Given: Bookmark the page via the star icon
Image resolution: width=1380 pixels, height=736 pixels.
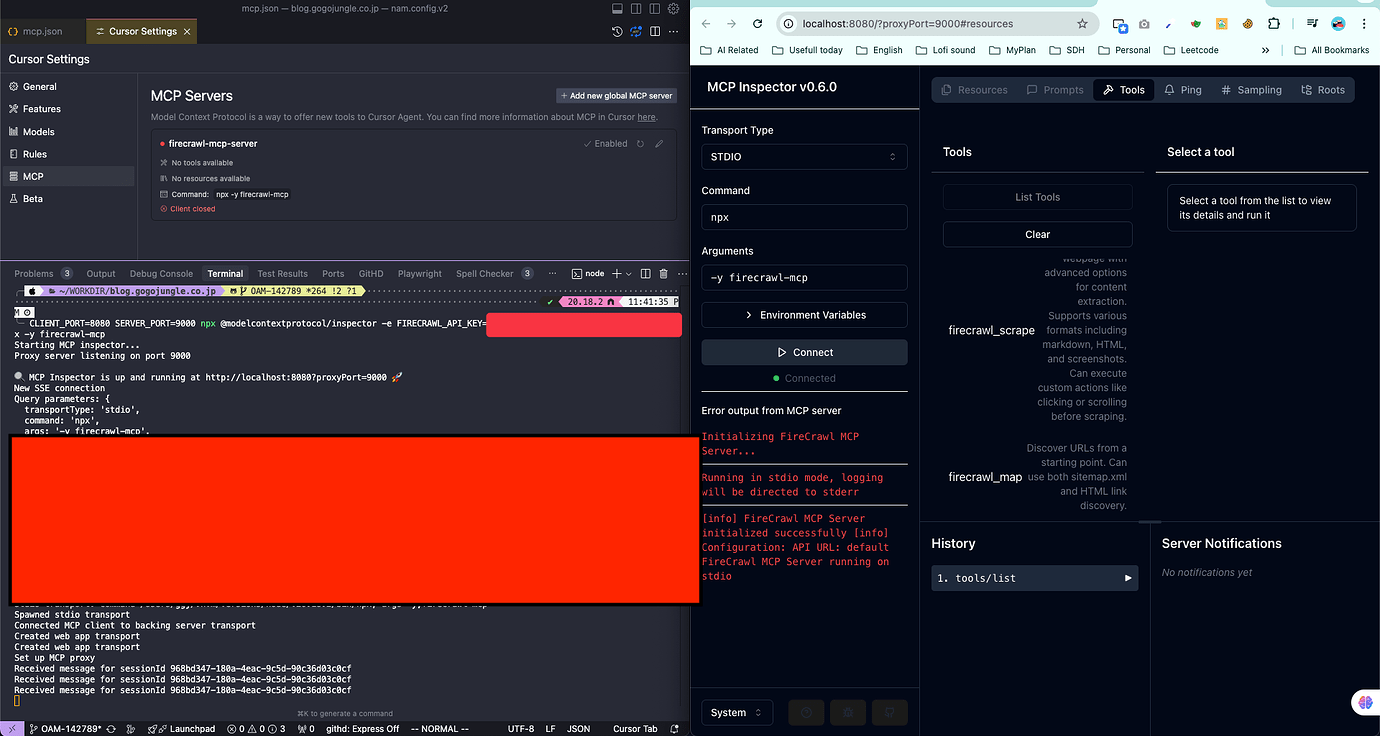Looking at the screenshot, I should click(x=1082, y=23).
